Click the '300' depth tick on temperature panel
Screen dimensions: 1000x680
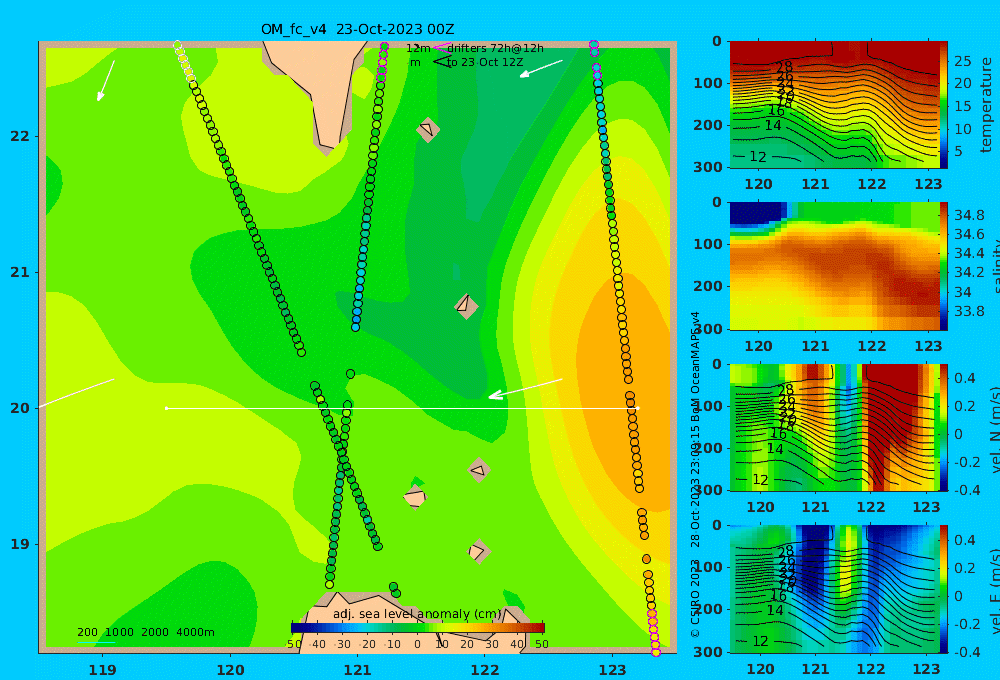pos(708,167)
